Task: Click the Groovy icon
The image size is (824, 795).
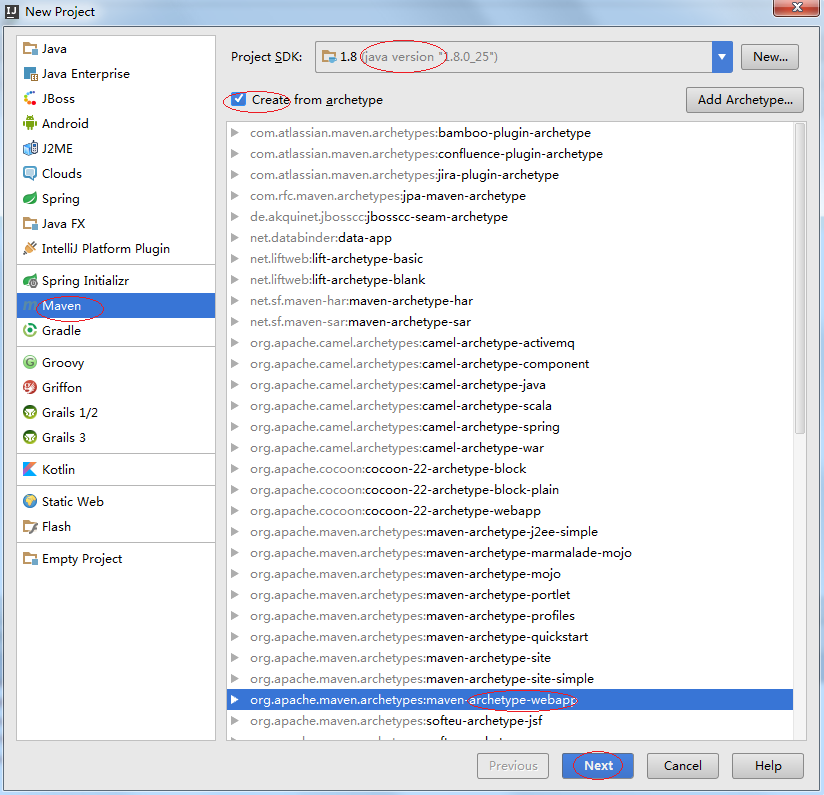Action: pyautogui.click(x=30, y=363)
